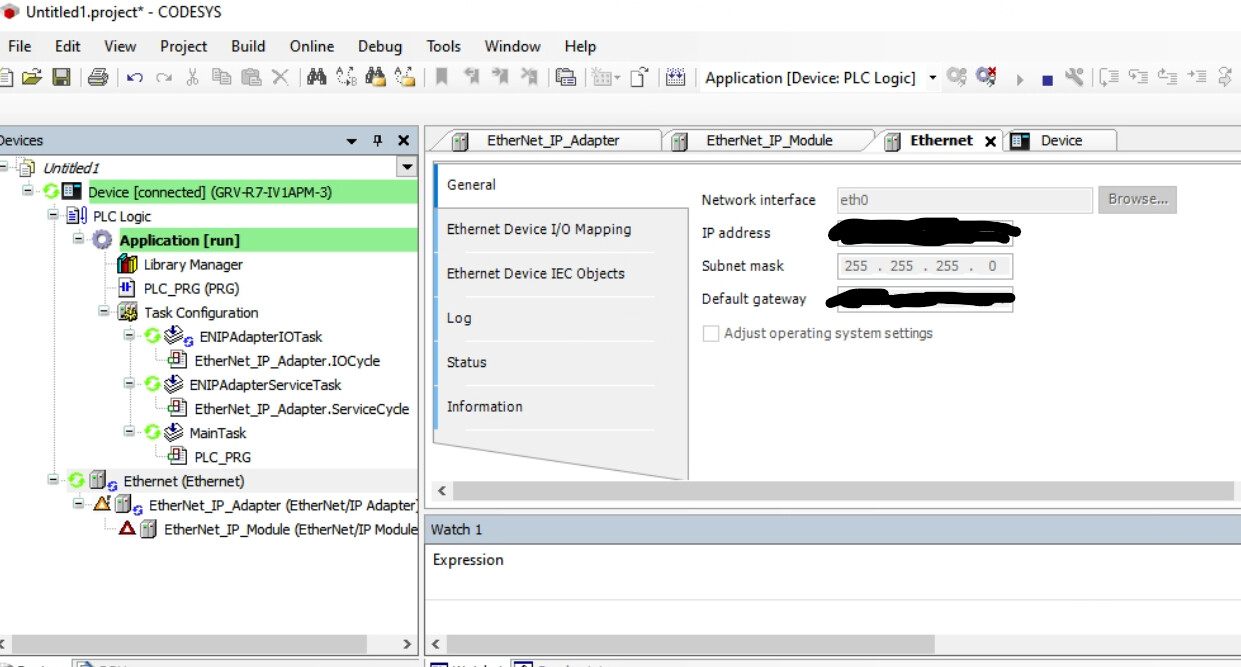Collapse the Device [connected] tree node
The height and width of the screenshot is (667, 1241).
click(29, 191)
